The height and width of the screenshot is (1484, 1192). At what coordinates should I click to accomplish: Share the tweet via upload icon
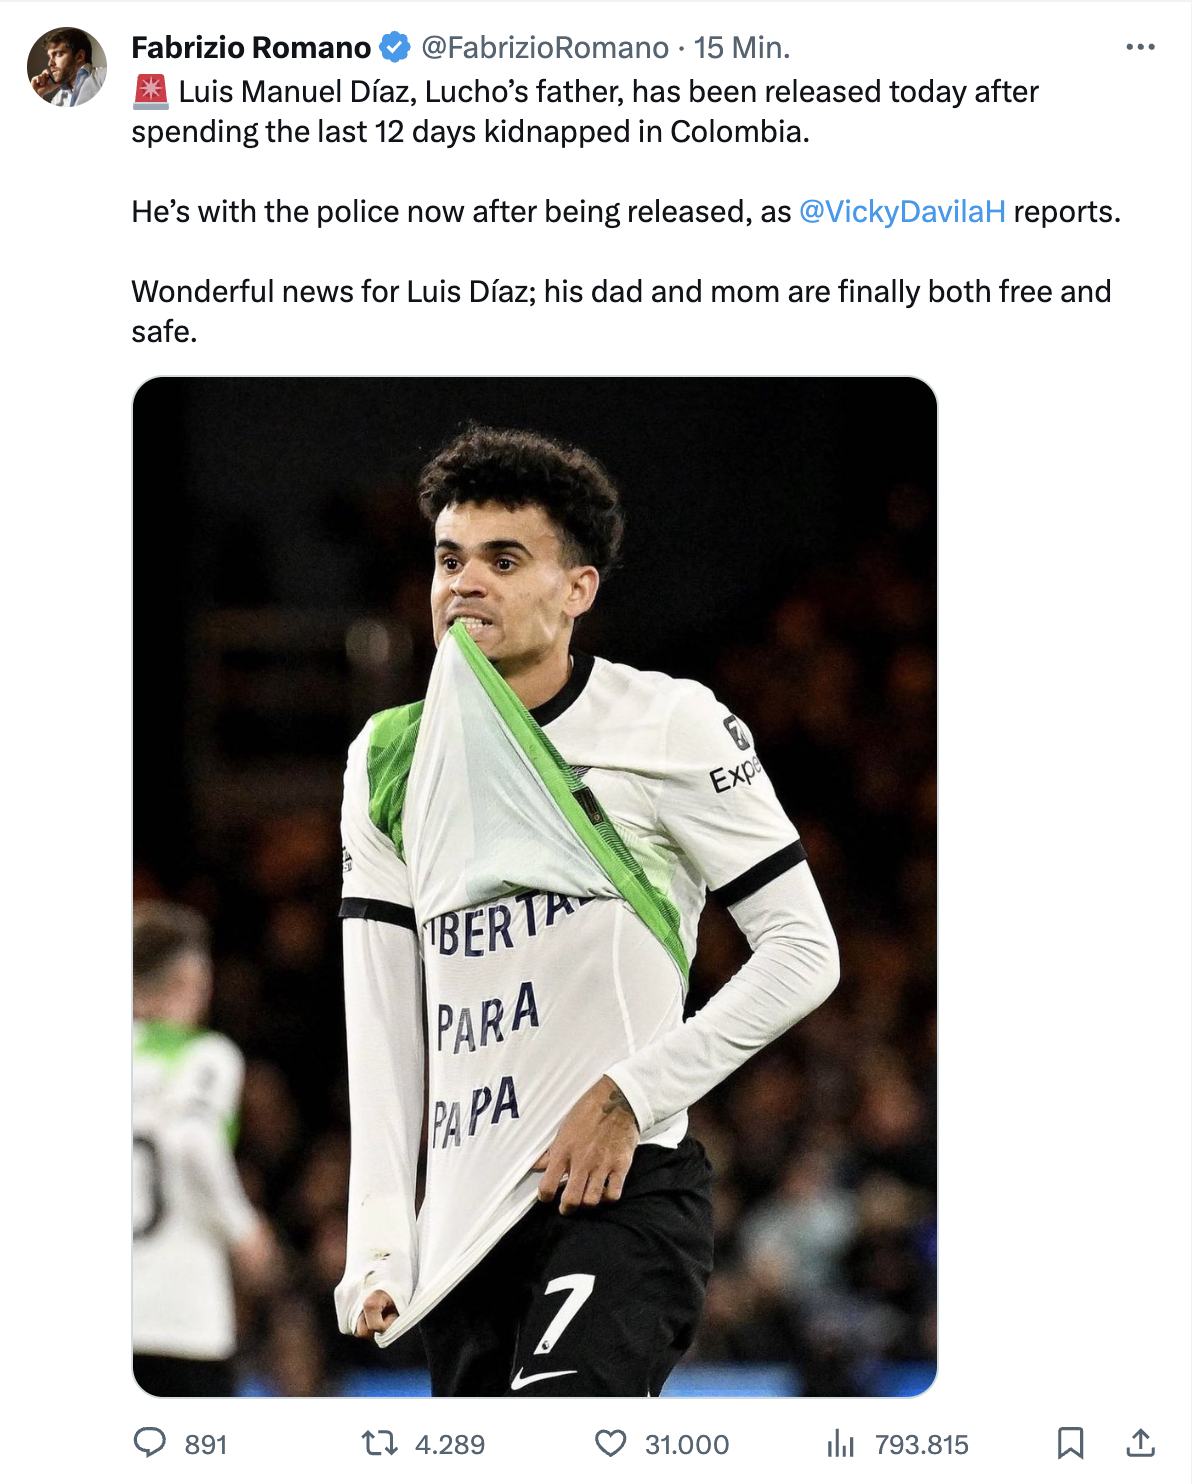[1140, 1443]
